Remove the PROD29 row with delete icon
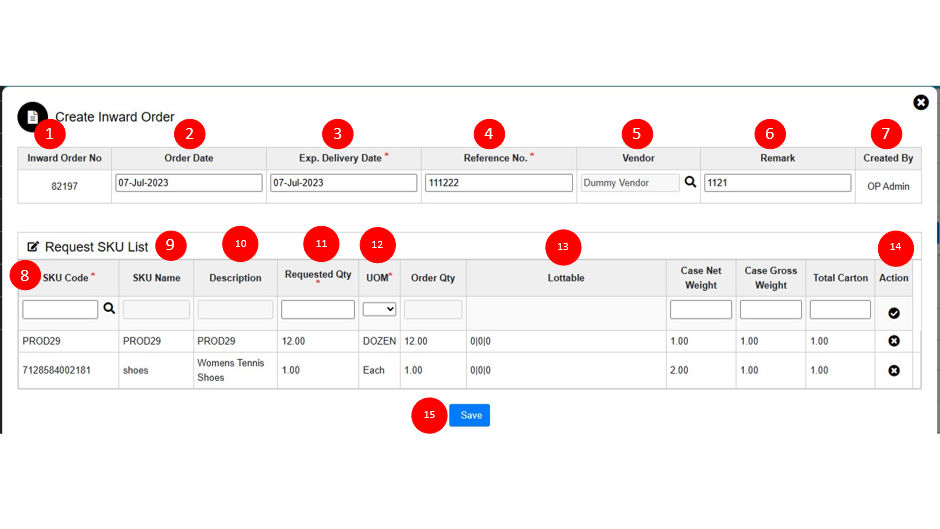Image resolution: width=940 pixels, height=529 pixels. [894, 341]
